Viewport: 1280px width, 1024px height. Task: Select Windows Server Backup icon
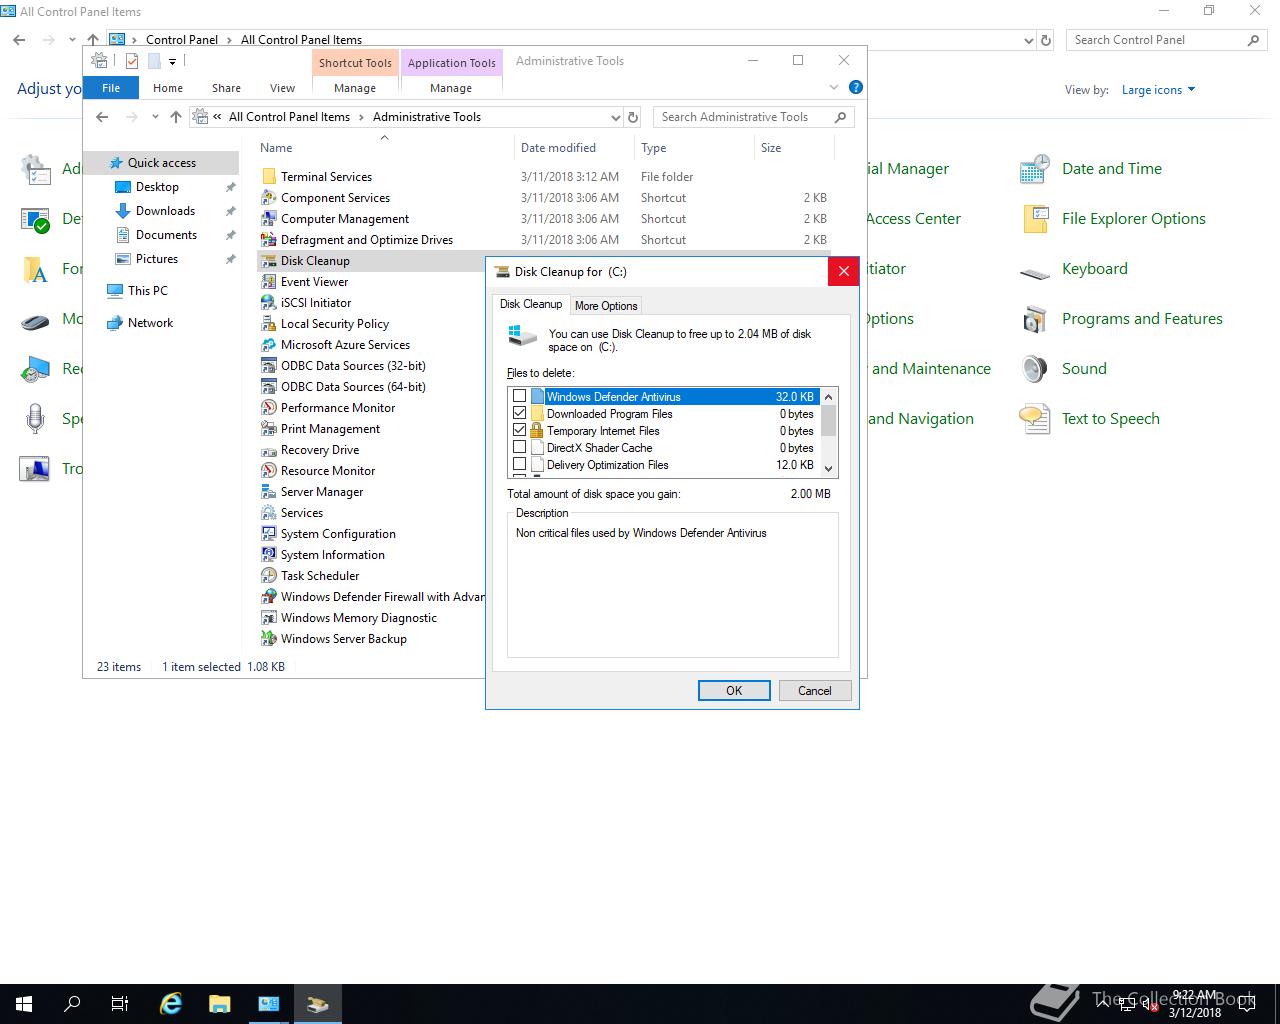click(268, 639)
